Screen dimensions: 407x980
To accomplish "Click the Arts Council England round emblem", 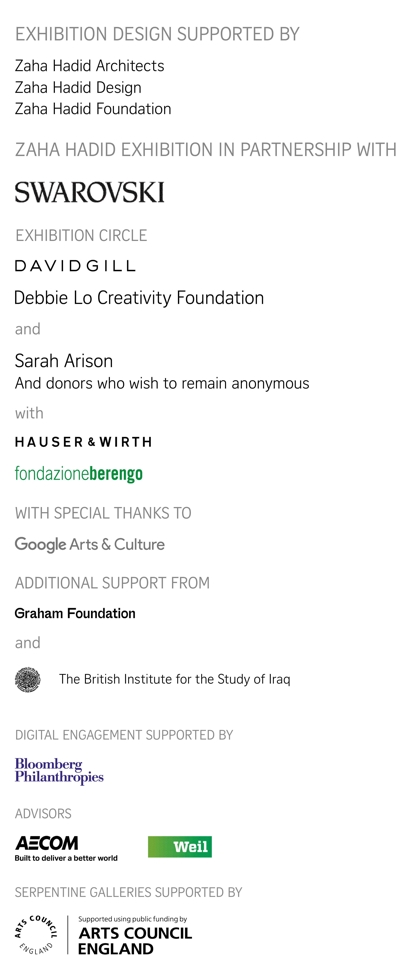I will pos(36,934).
